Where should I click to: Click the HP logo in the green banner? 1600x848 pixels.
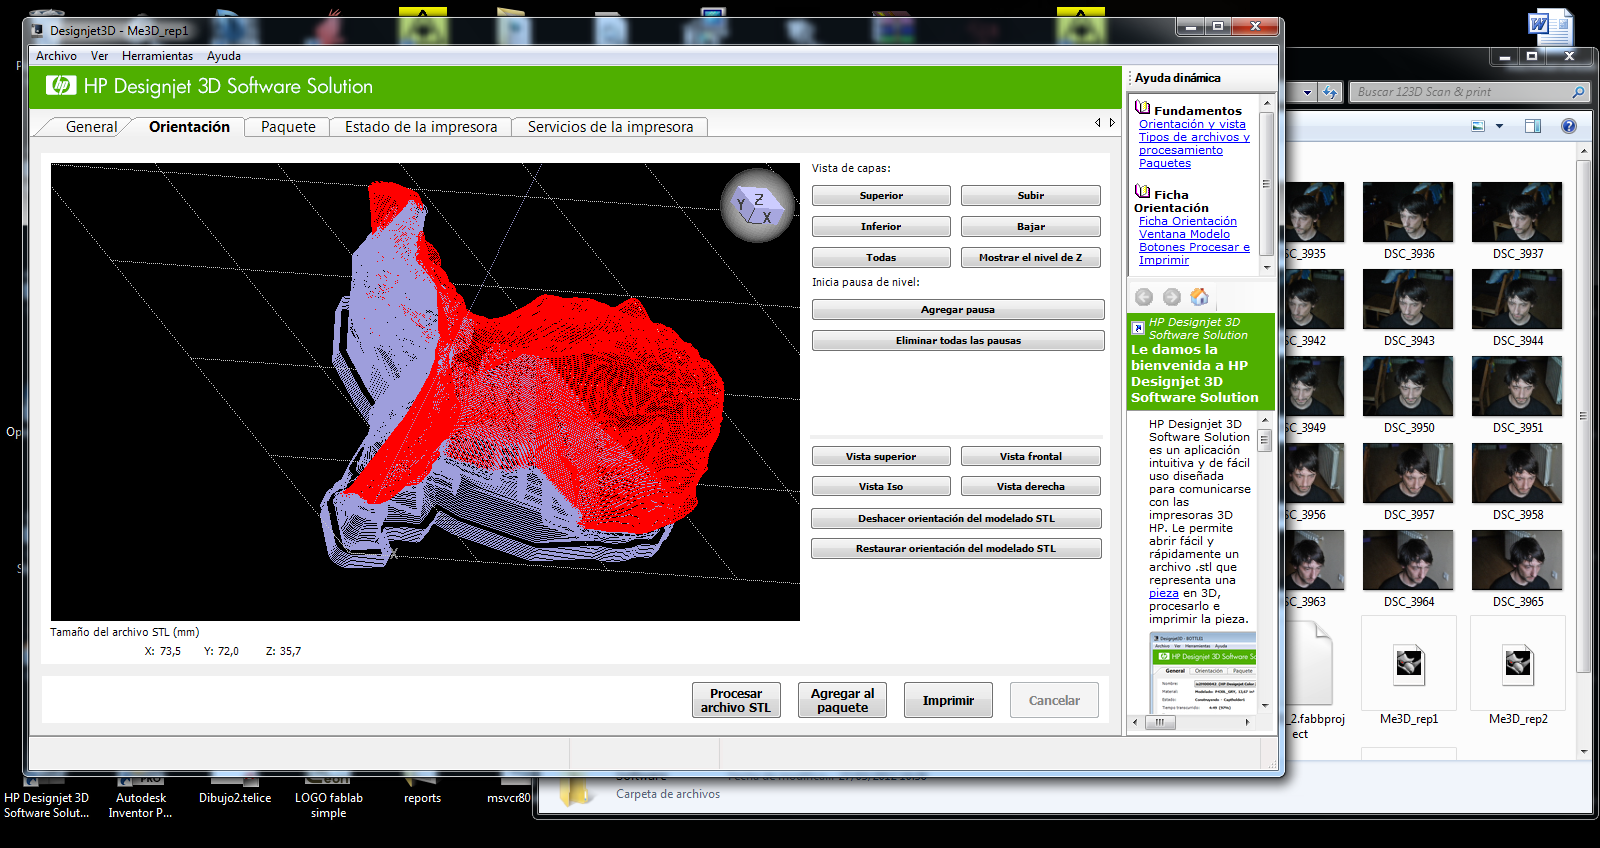tap(61, 86)
